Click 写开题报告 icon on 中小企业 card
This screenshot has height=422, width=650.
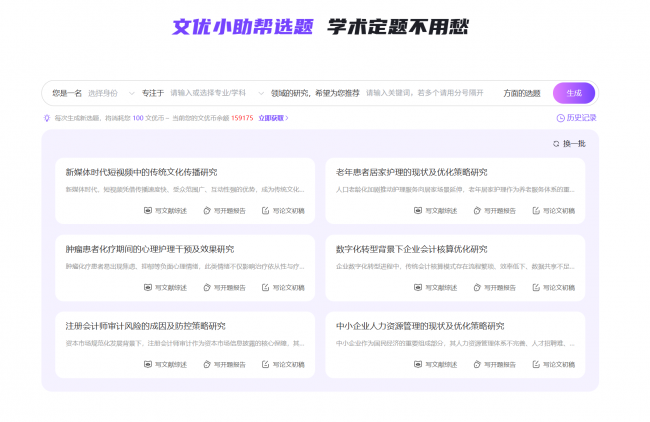pos(477,364)
